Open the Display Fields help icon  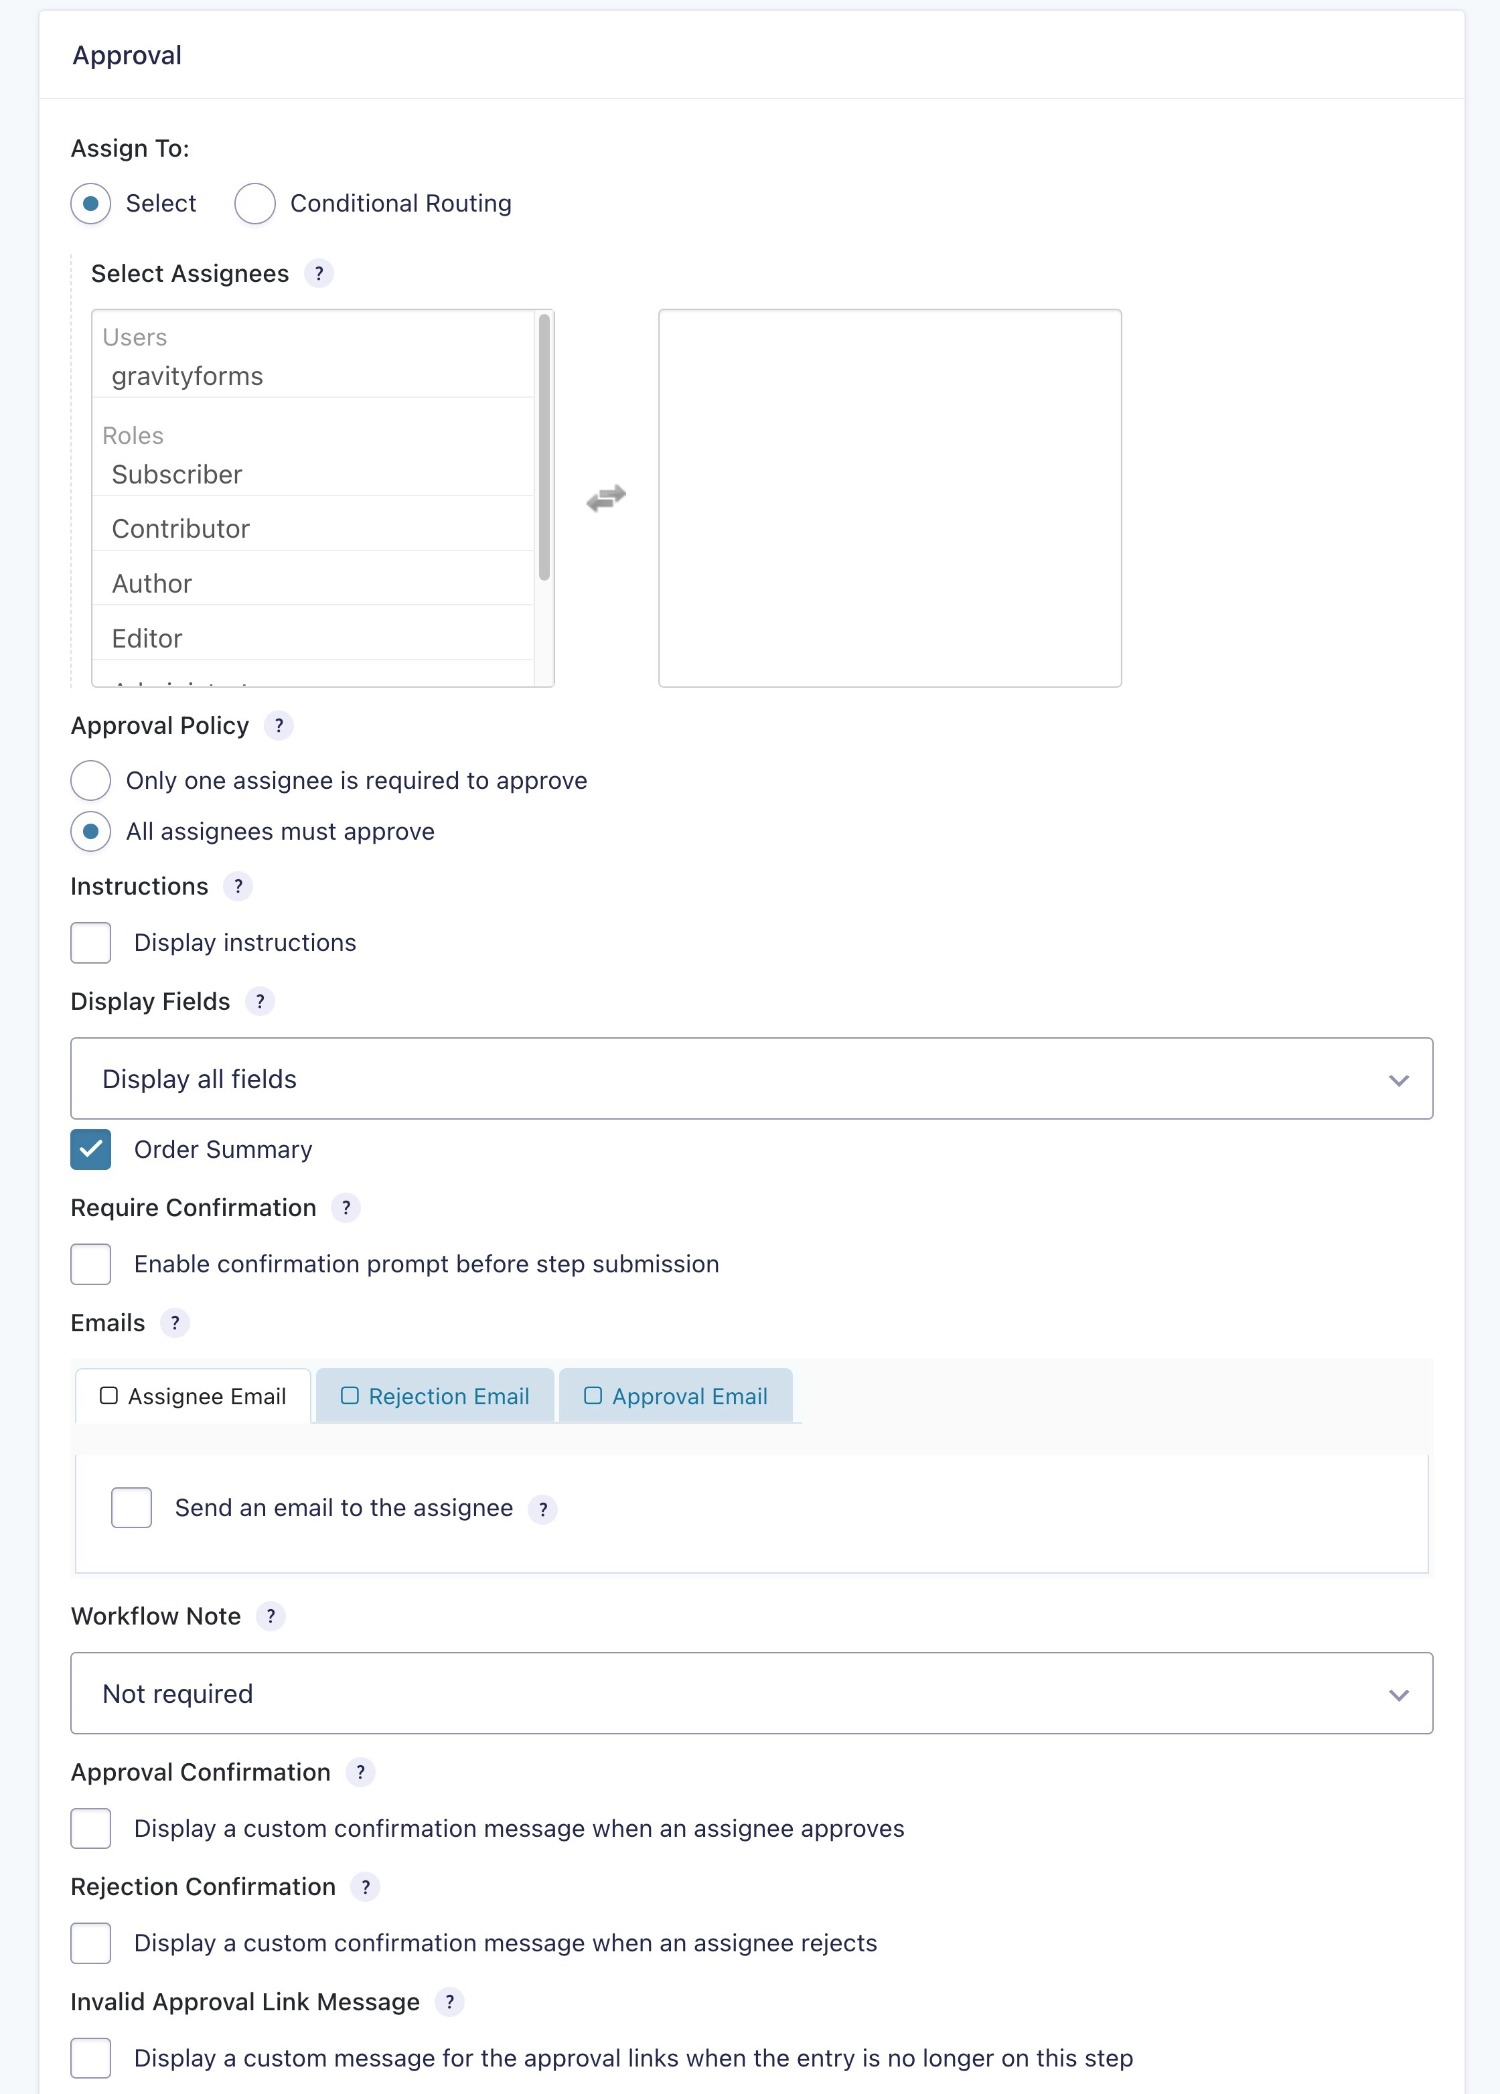260,1002
